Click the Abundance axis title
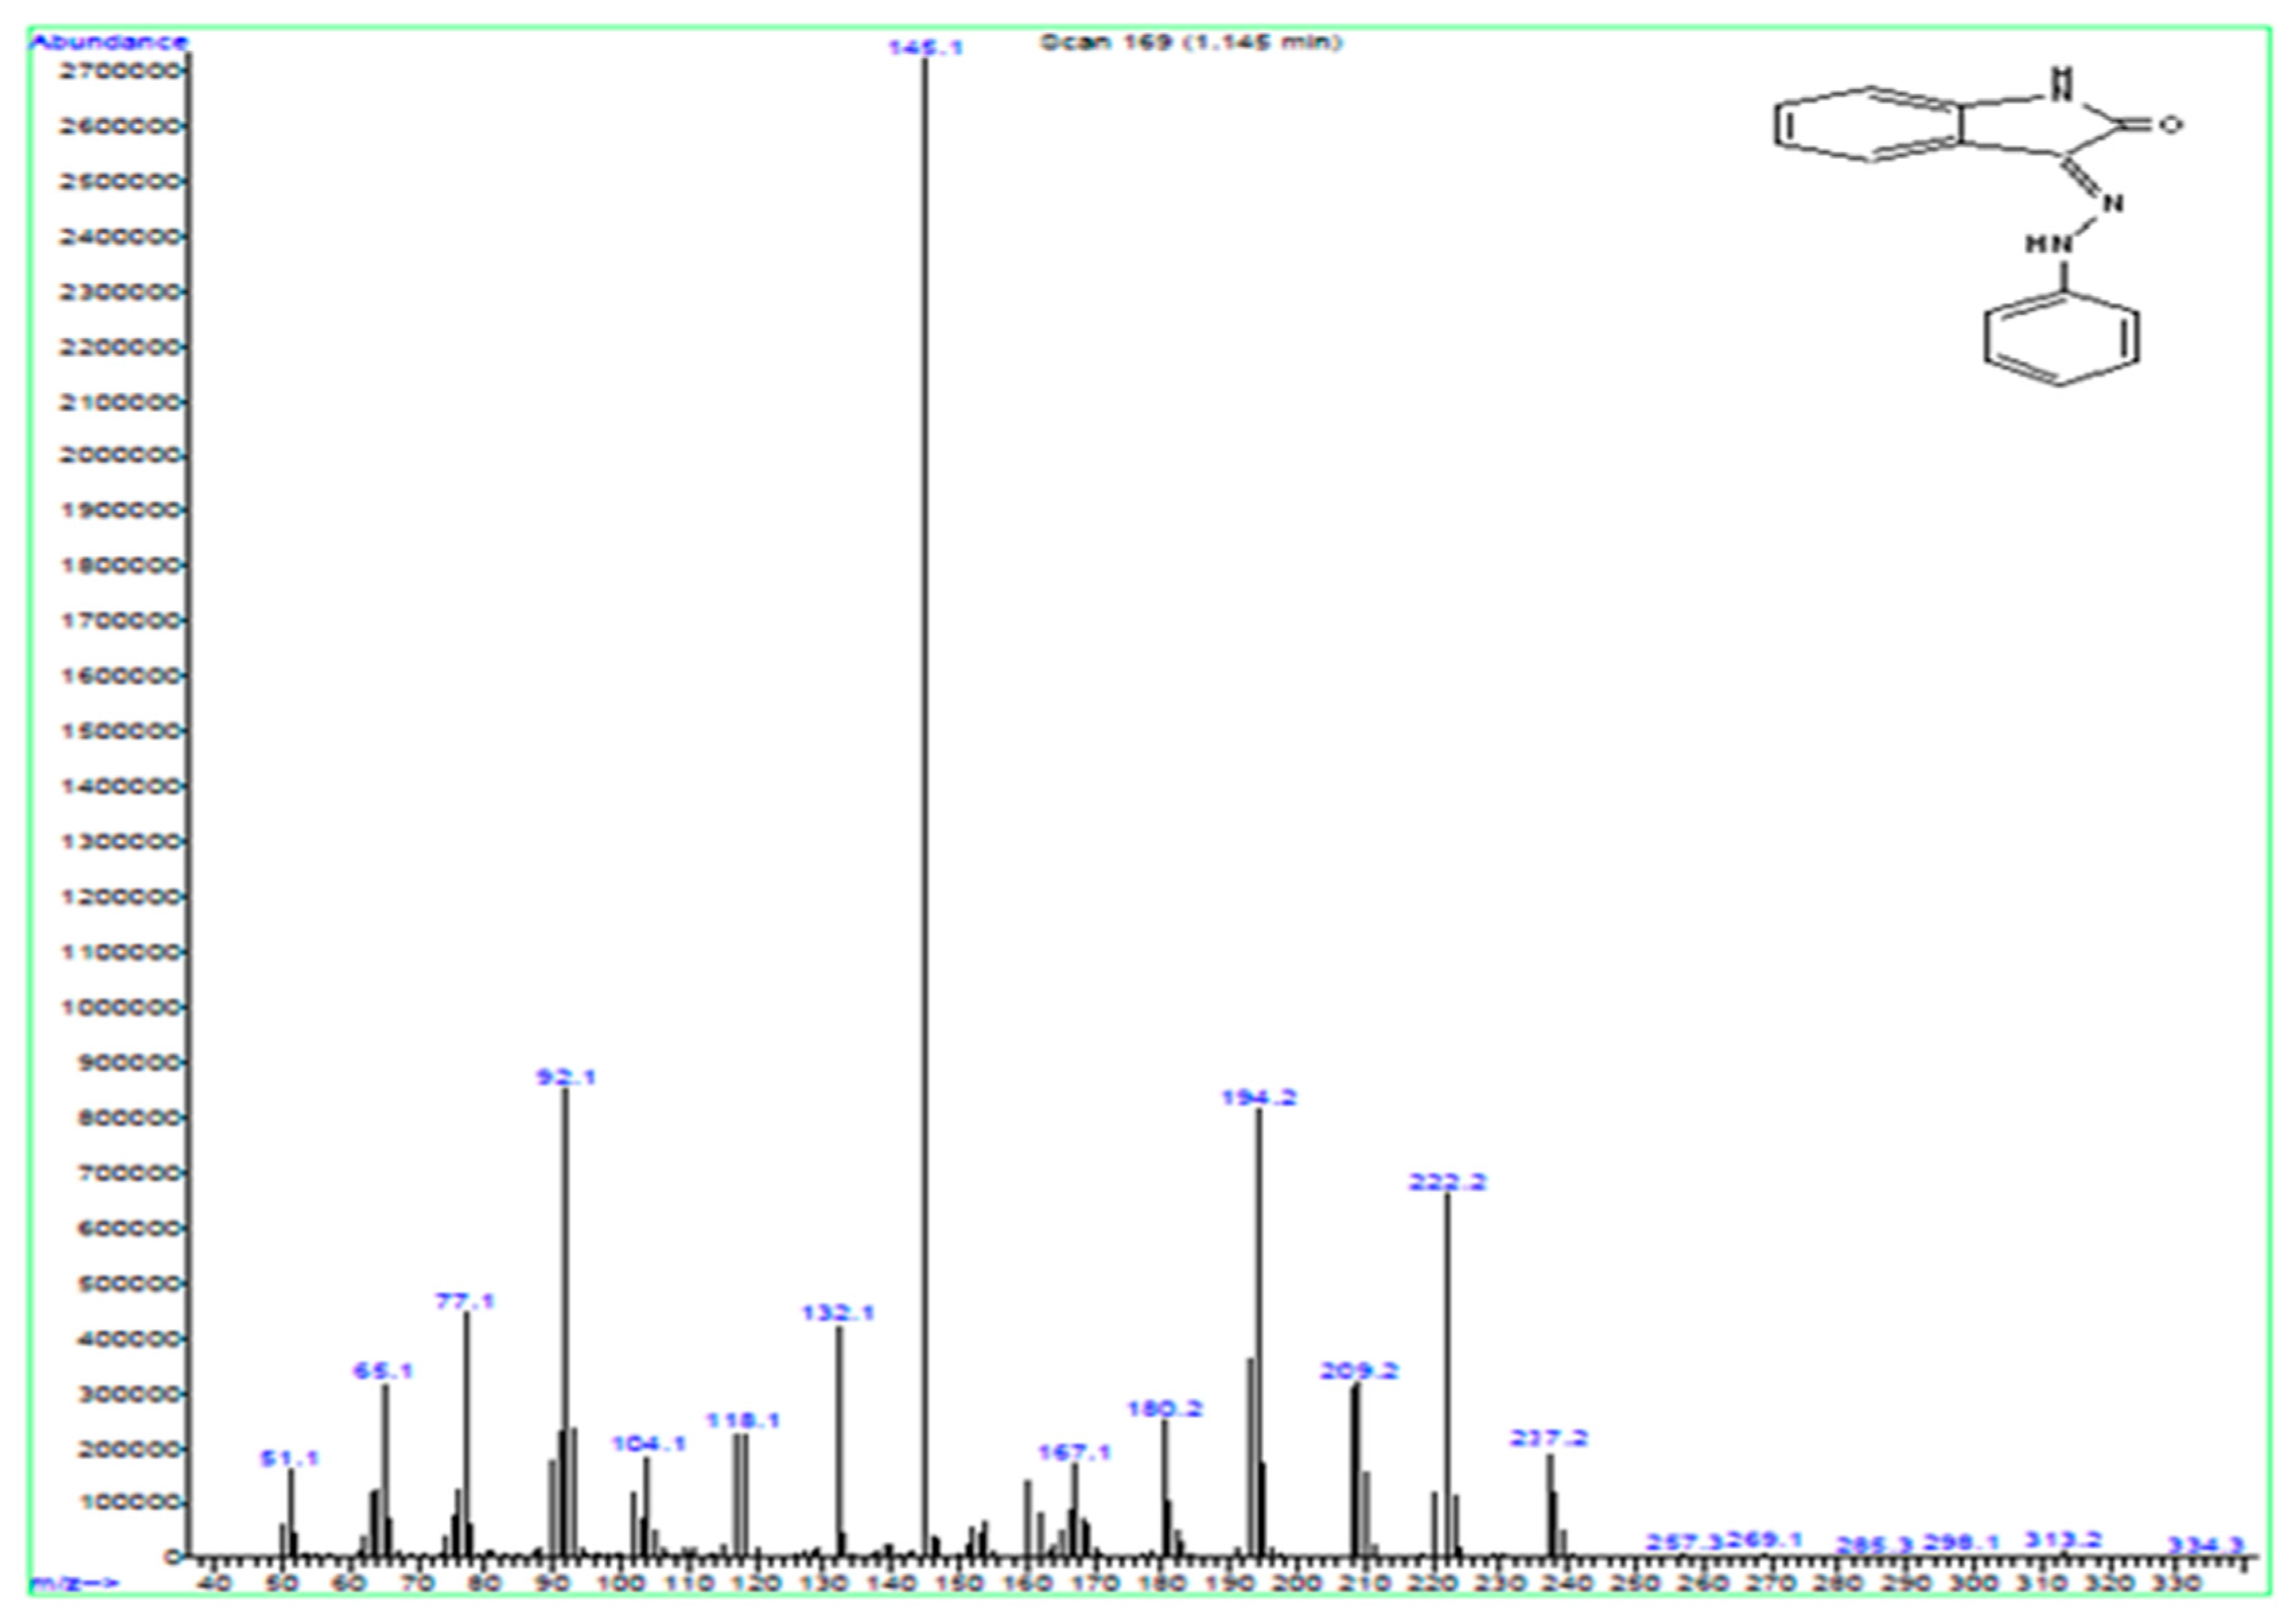Viewport: 2296px width, 1621px height. (110, 42)
